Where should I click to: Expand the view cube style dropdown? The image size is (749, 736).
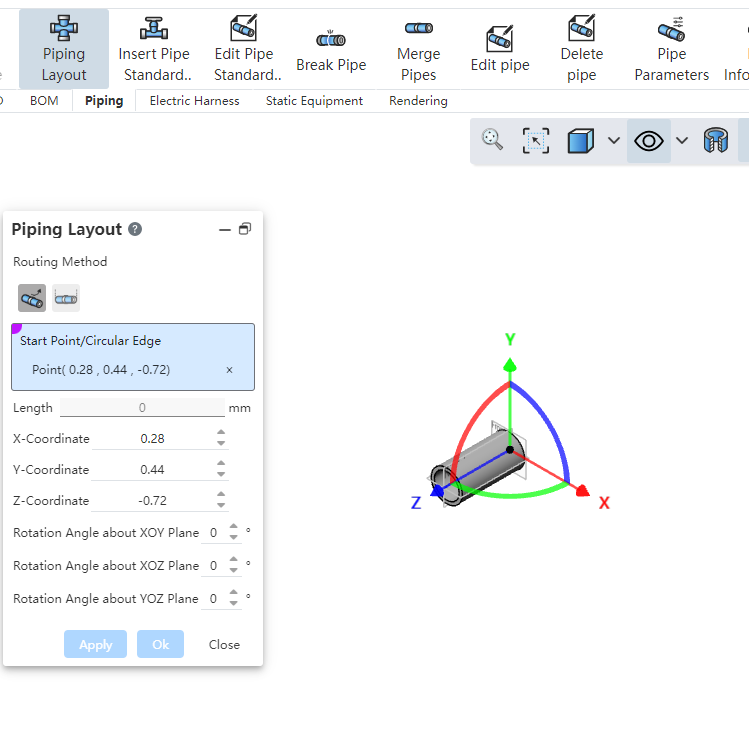tap(614, 141)
